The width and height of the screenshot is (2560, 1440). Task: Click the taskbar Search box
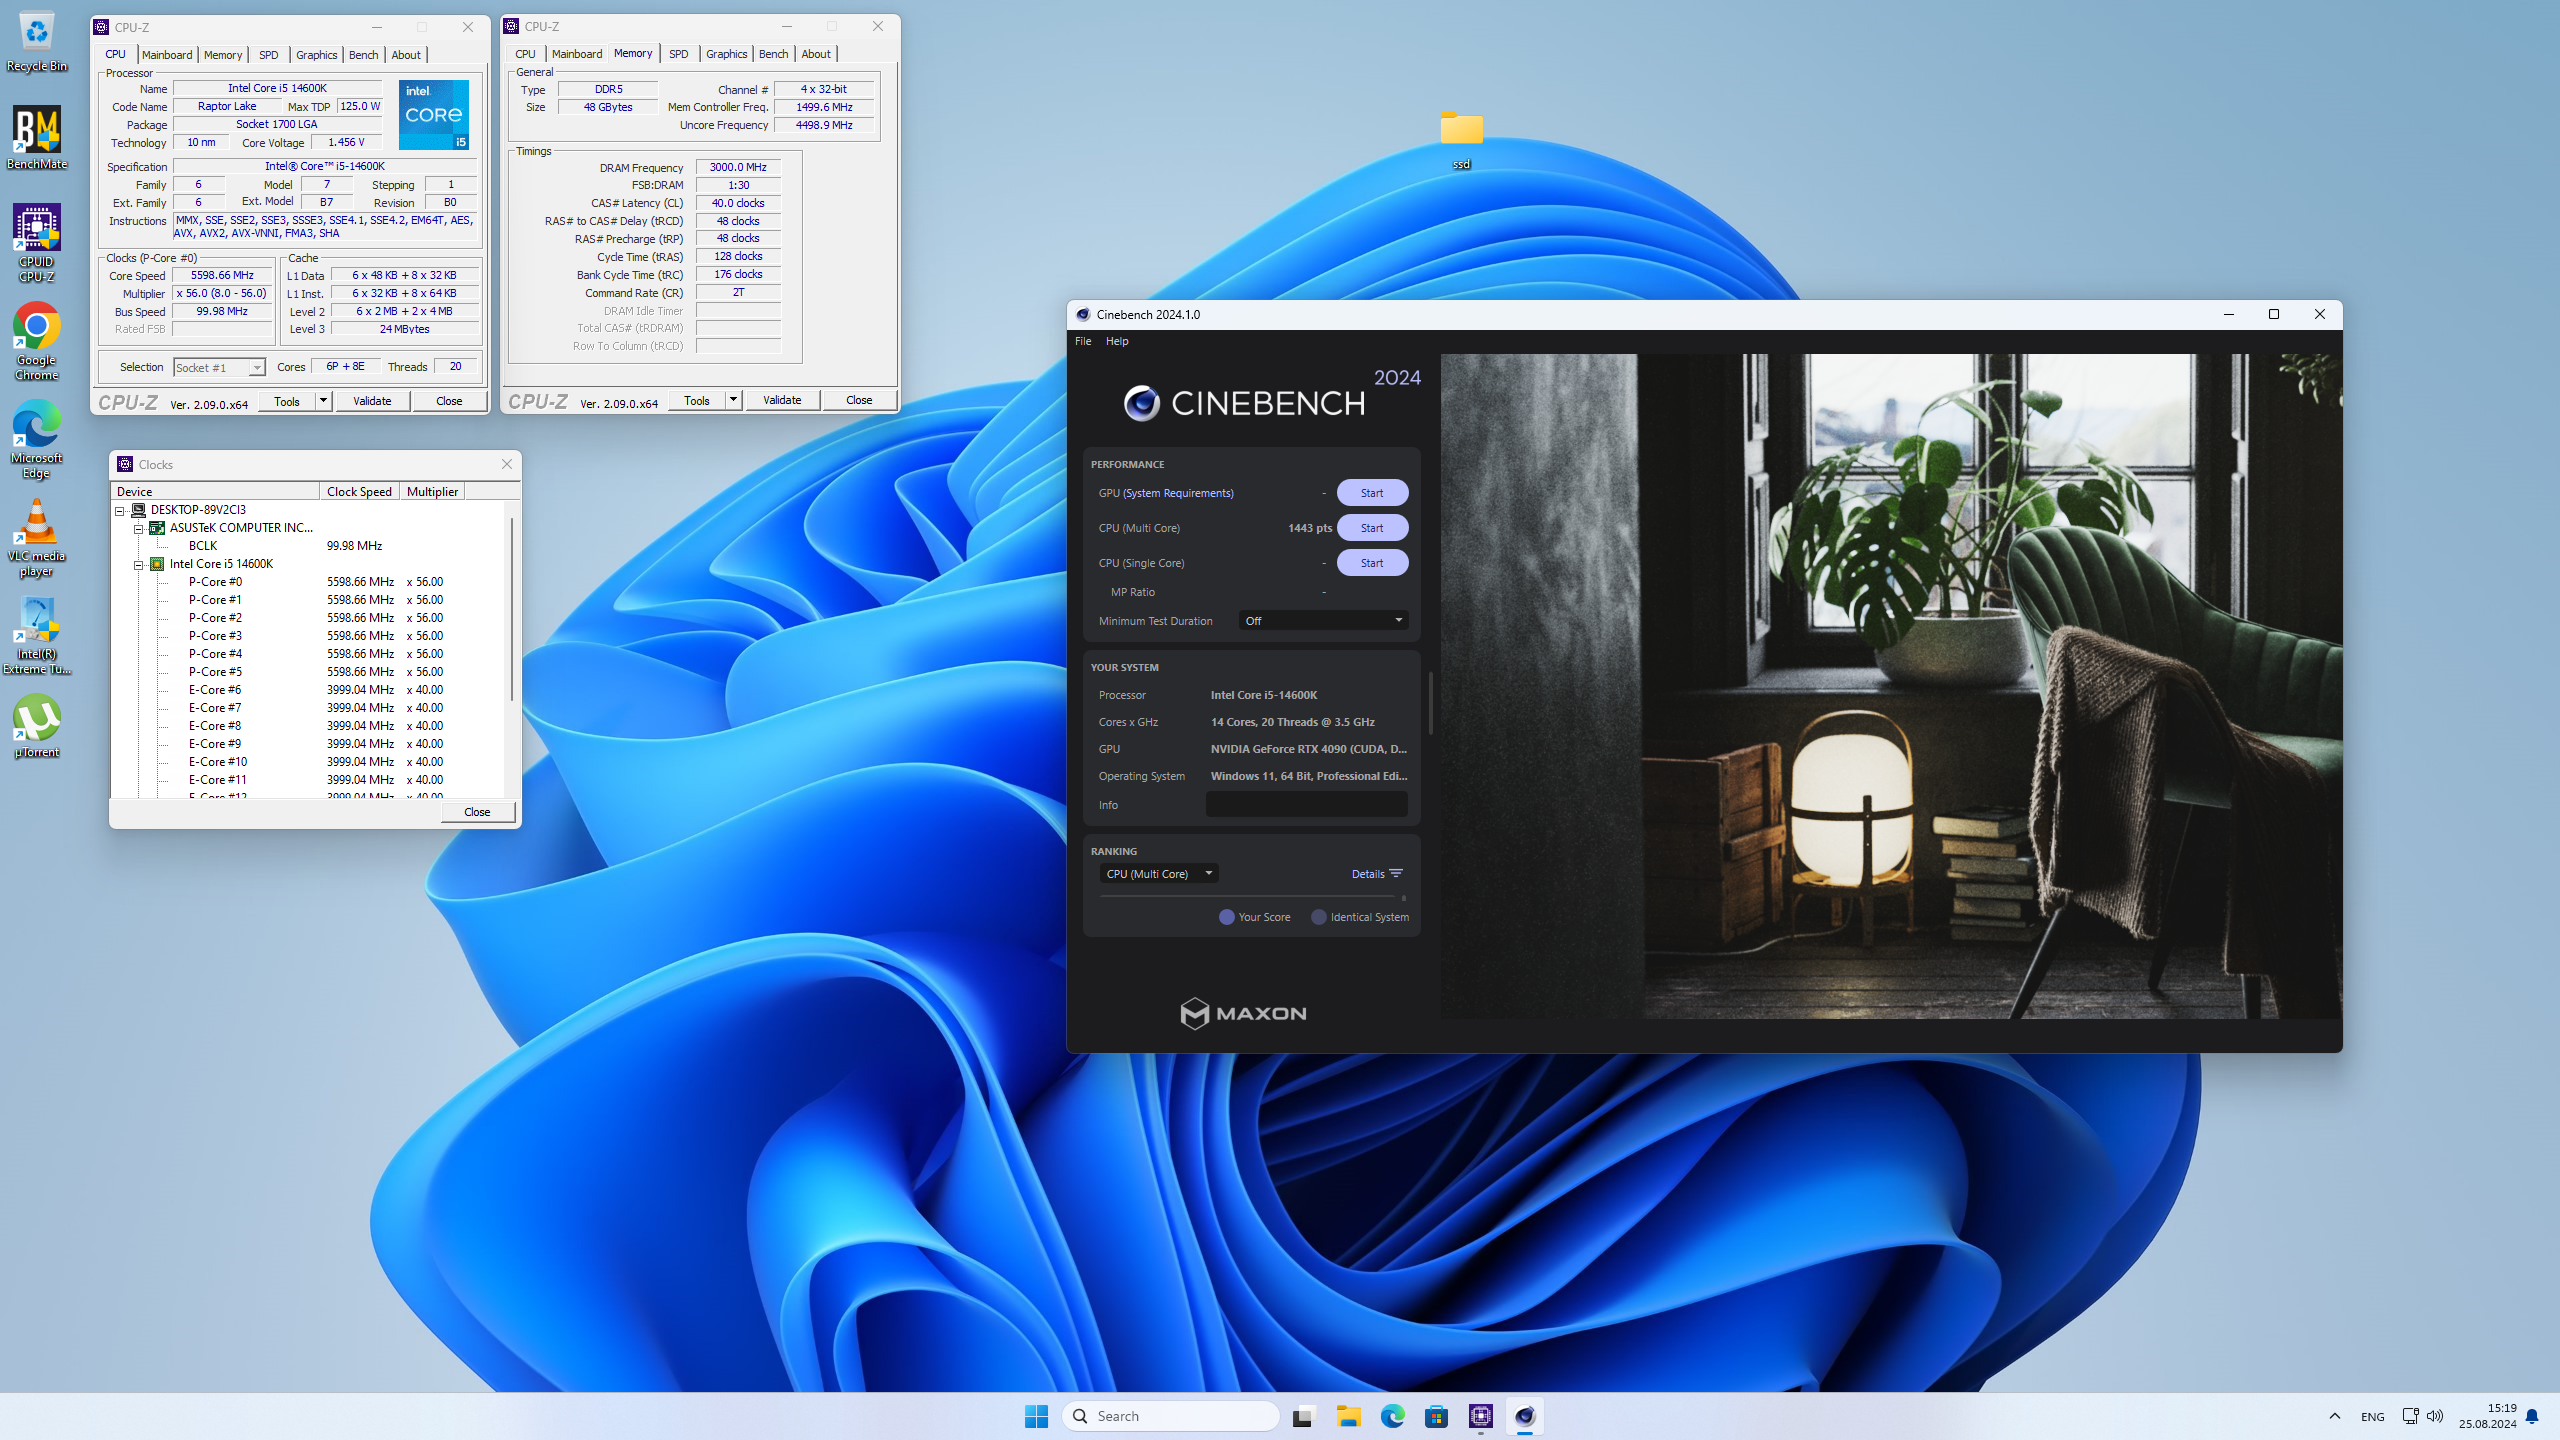point(1170,1416)
